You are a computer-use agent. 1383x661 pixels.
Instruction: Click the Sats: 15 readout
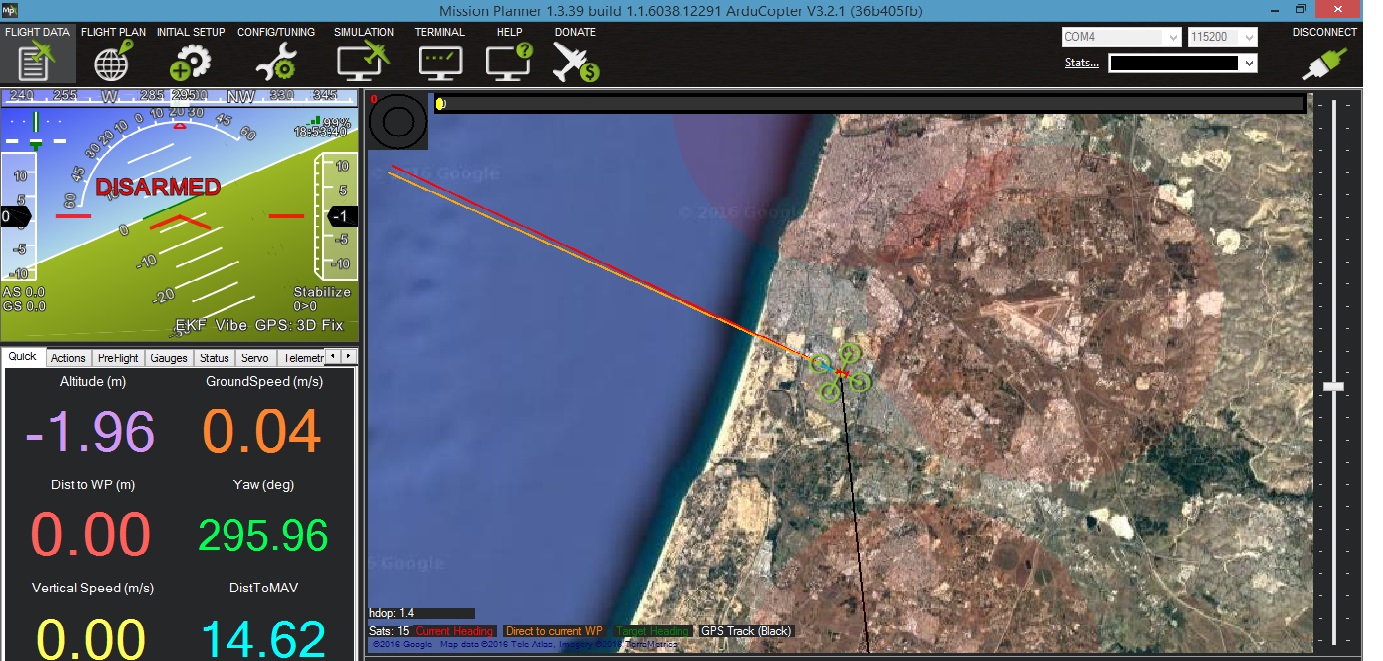pyautogui.click(x=389, y=631)
